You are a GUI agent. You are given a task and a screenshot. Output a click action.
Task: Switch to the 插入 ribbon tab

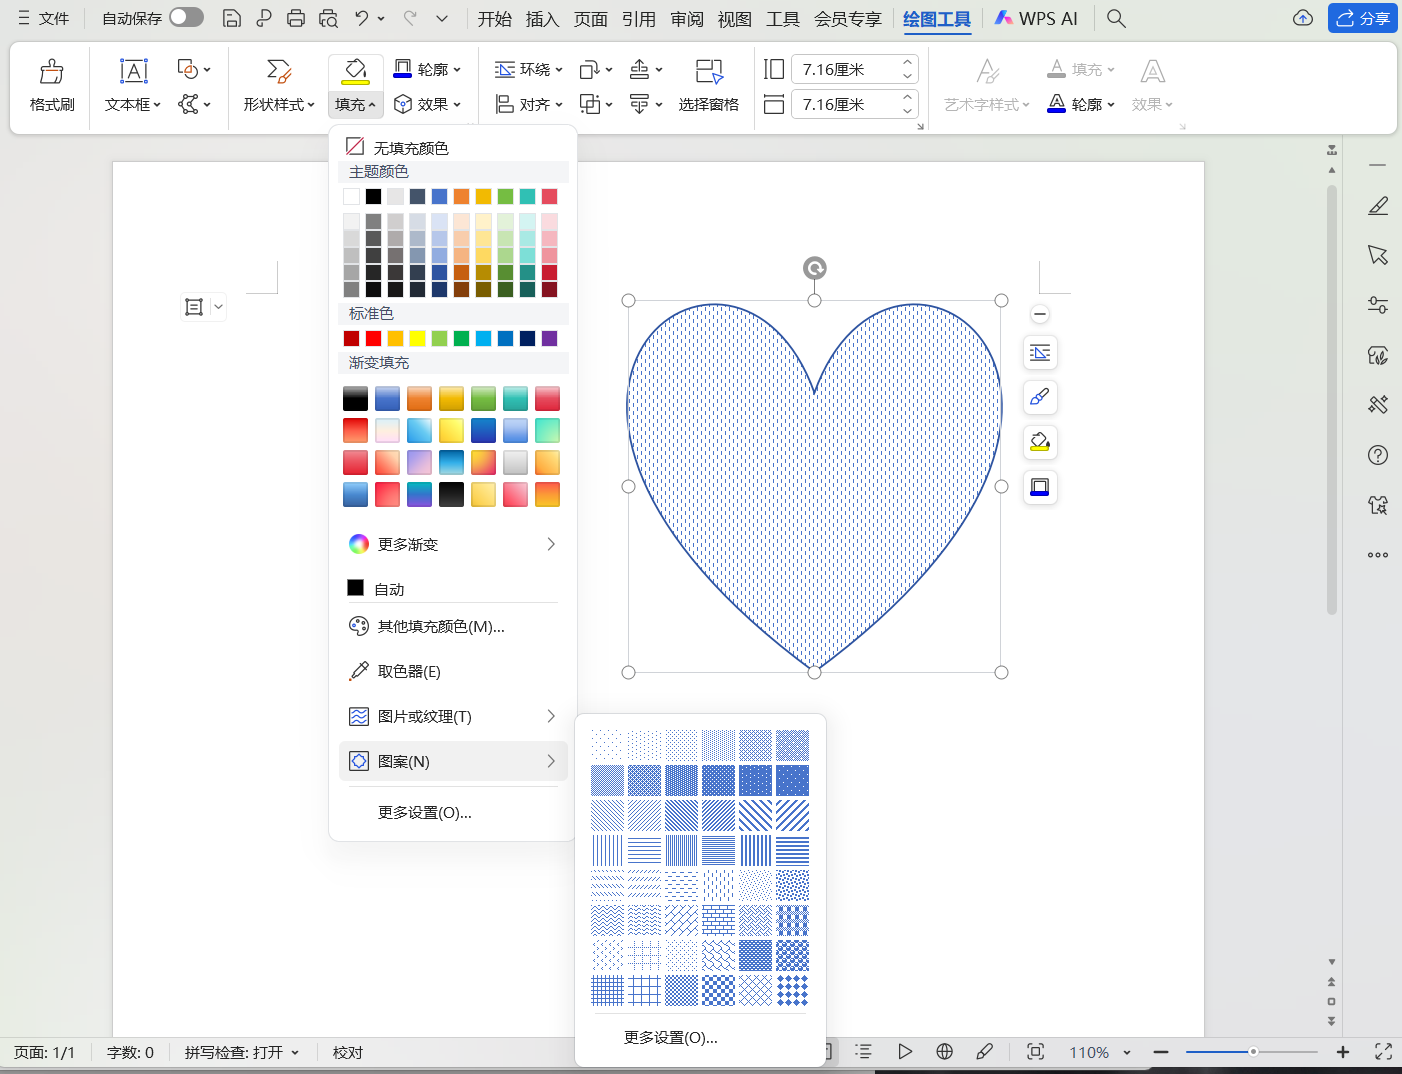coord(542,17)
